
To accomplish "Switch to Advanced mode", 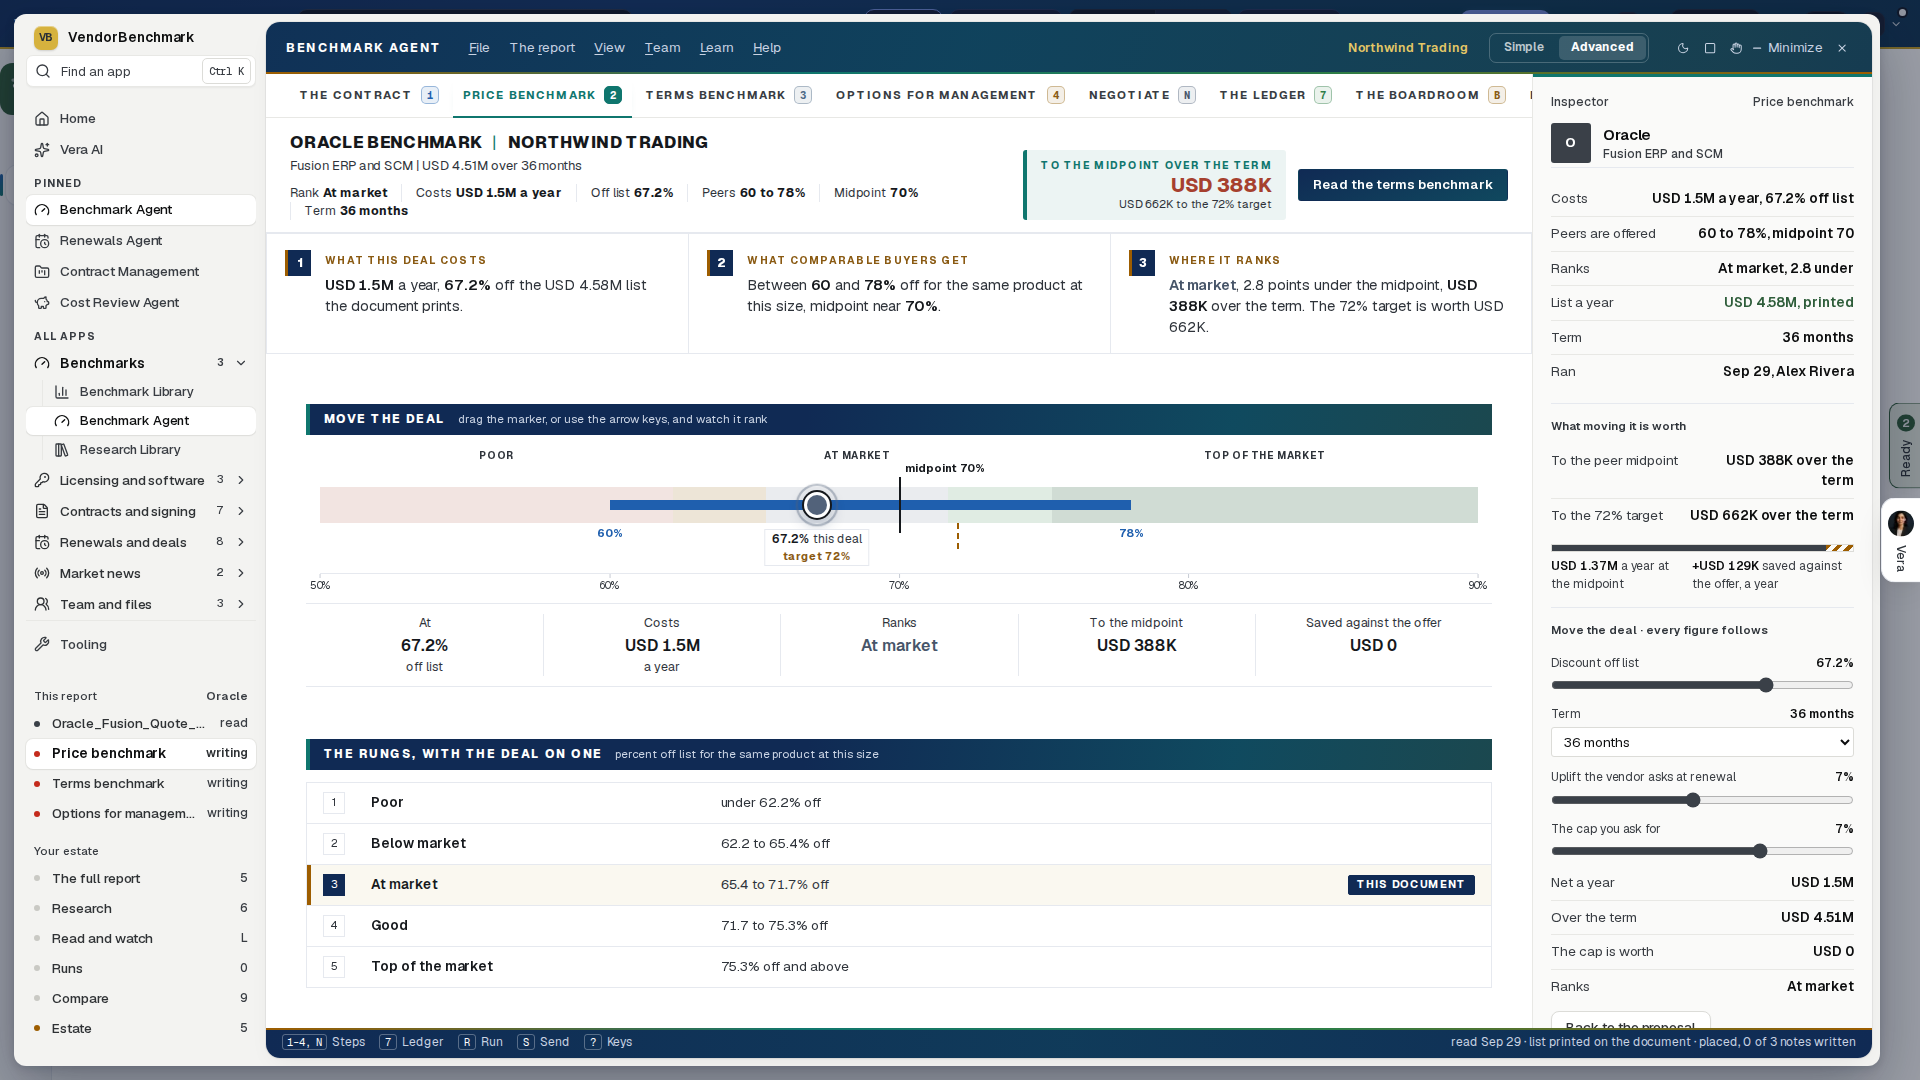I will pos(1602,47).
